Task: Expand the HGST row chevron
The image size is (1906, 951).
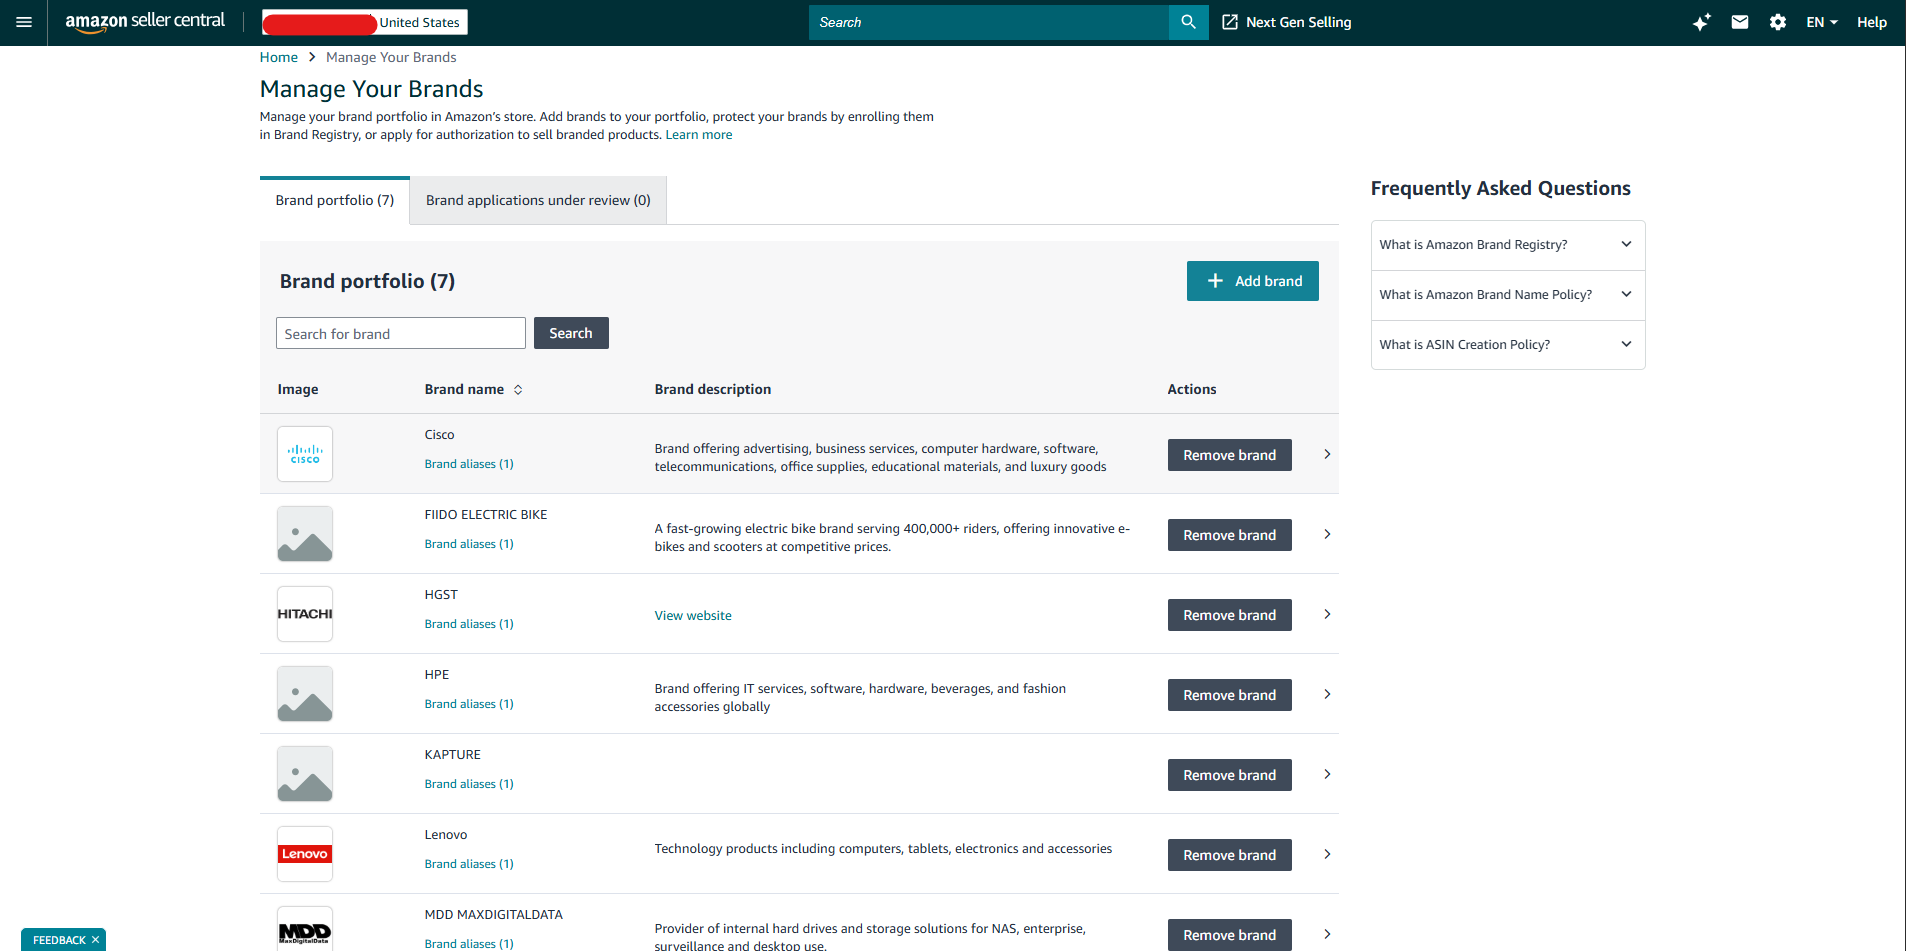Action: (x=1327, y=614)
